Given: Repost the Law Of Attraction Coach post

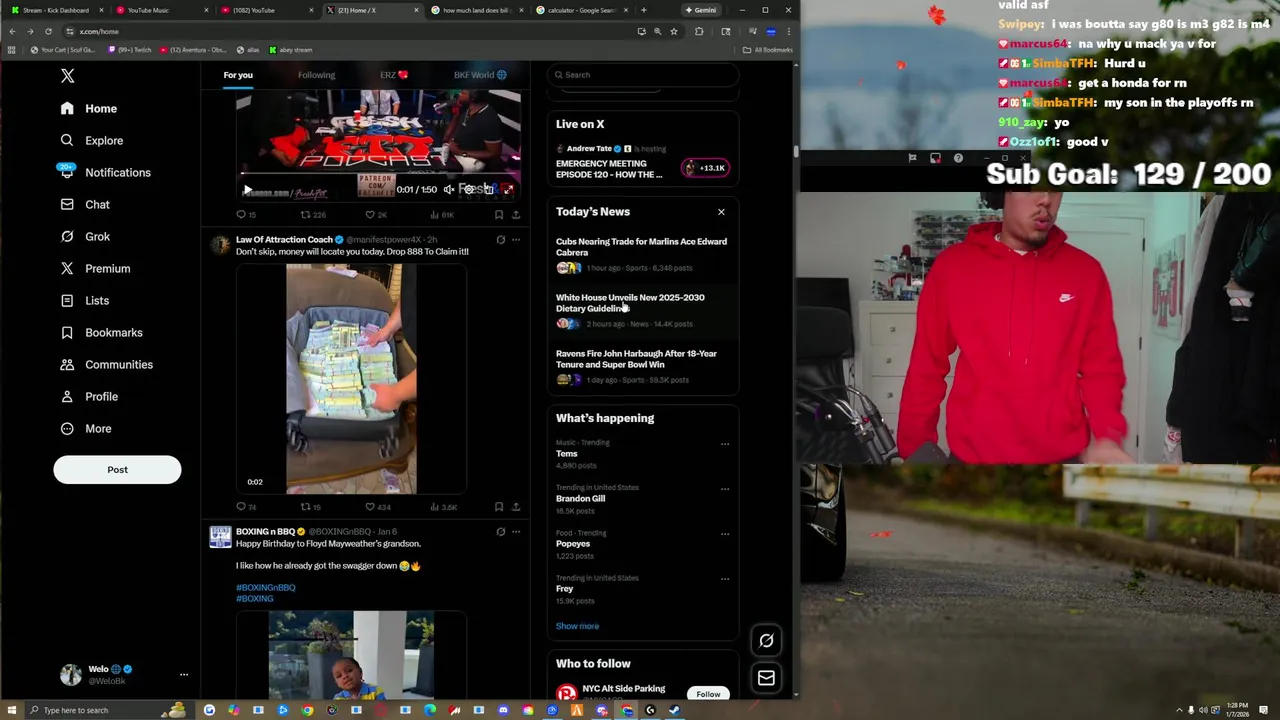Looking at the screenshot, I should click(x=310, y=507).
